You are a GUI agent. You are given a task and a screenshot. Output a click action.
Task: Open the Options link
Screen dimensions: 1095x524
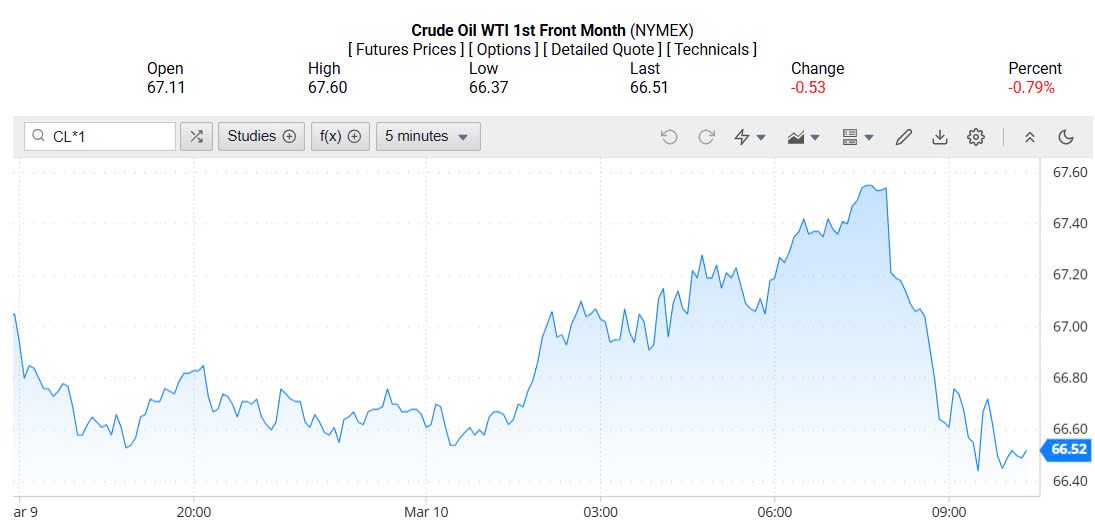click(x=504, y=49)
